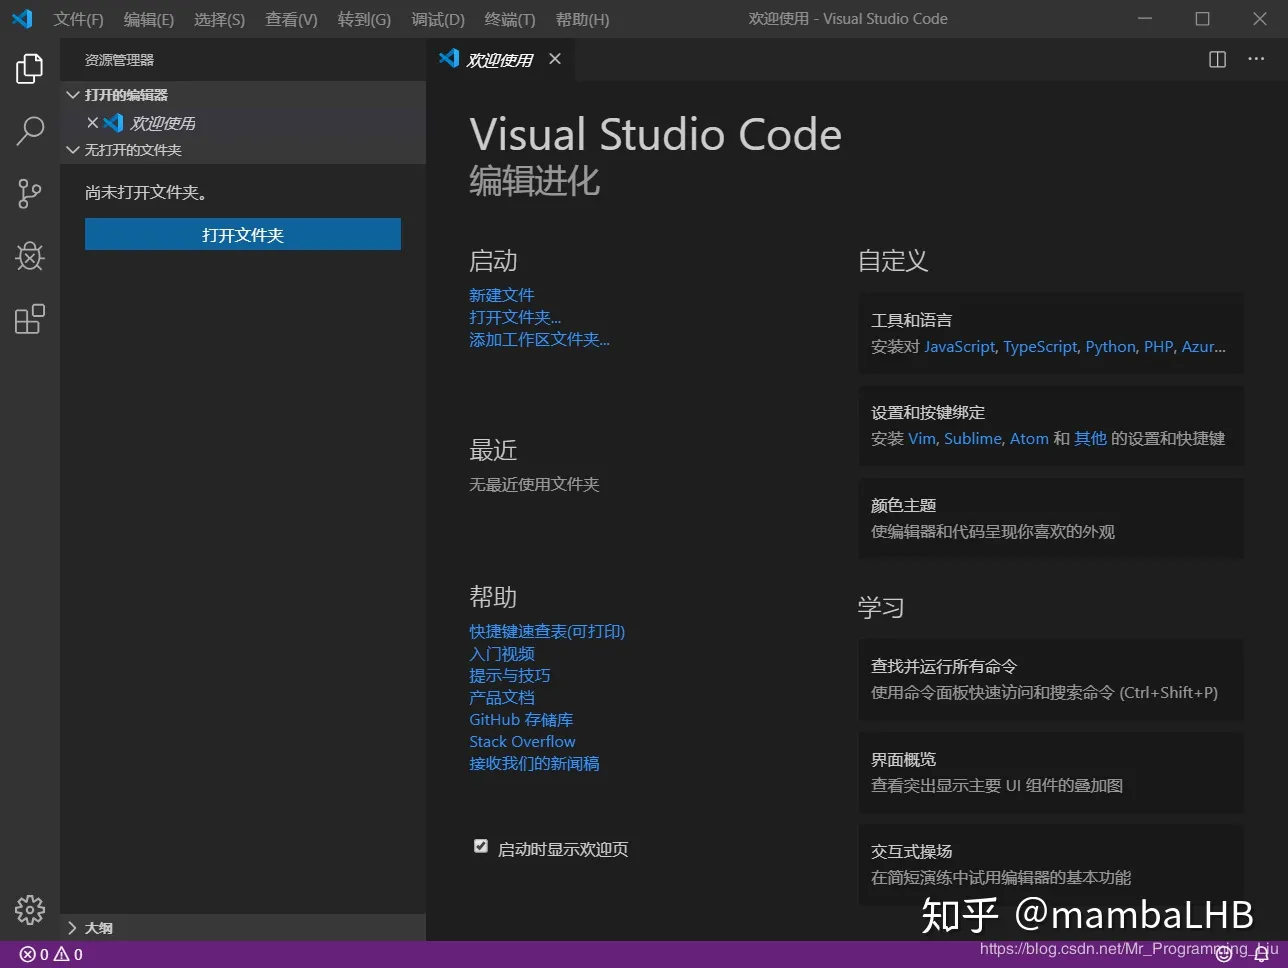Select the Search icon in activity bar
Image resolution: width=1288 pixels, height=968 pixels.
pyautogui.click(x=29, y=131)
